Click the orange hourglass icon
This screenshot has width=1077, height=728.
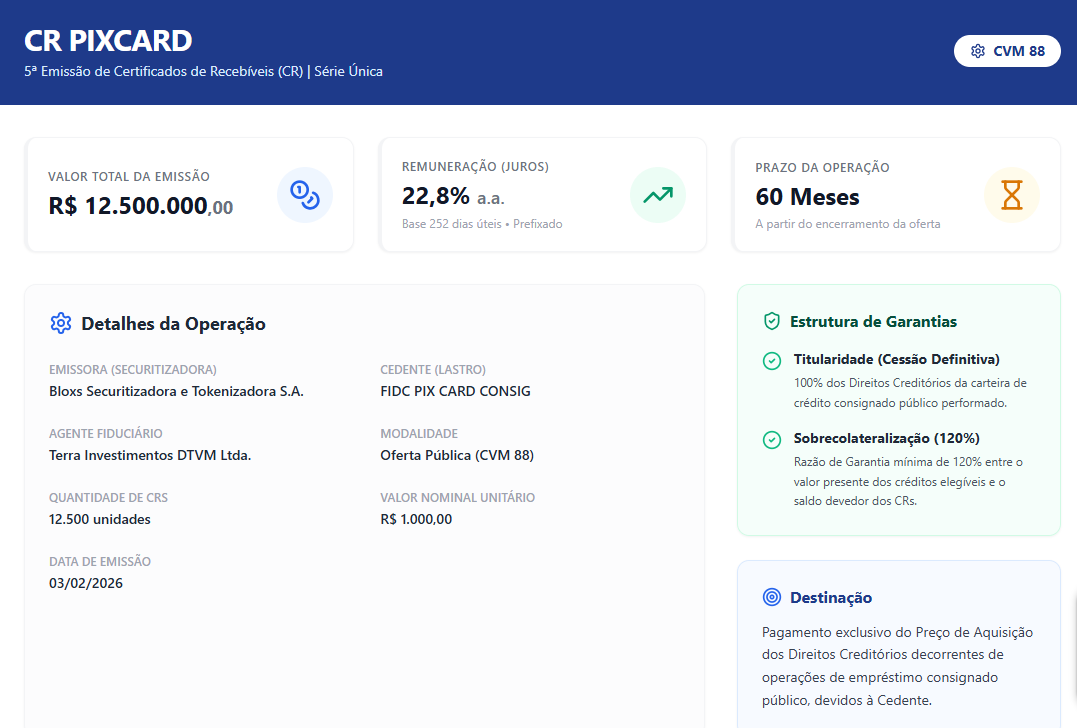coord(1012,195)
